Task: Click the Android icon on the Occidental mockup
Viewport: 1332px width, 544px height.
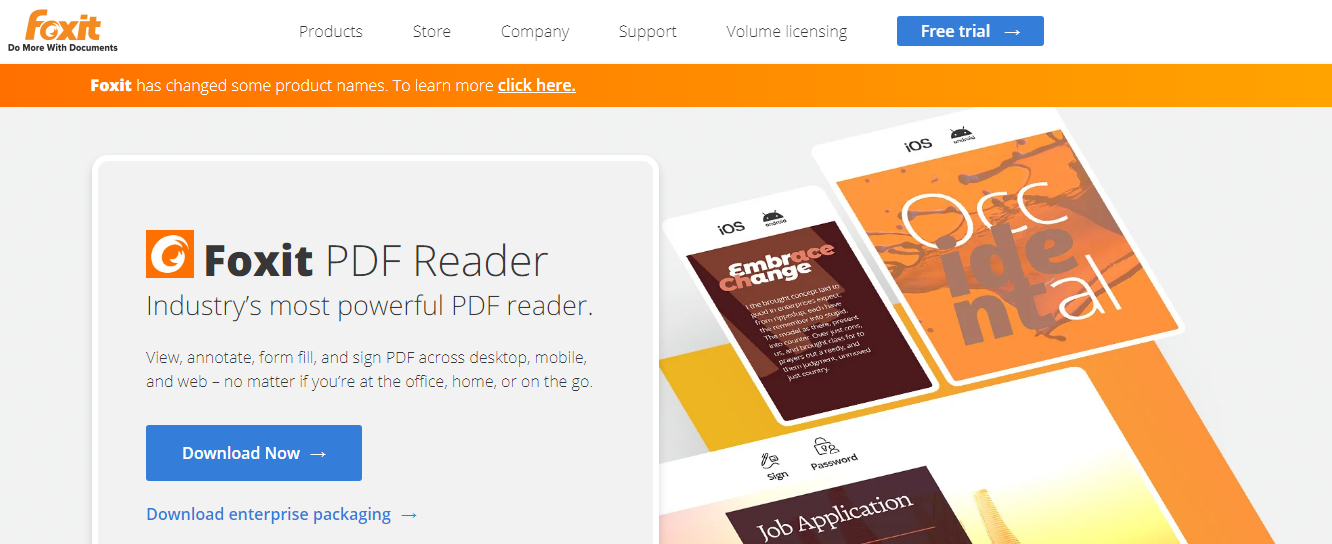Action: [x=960, y=135]
